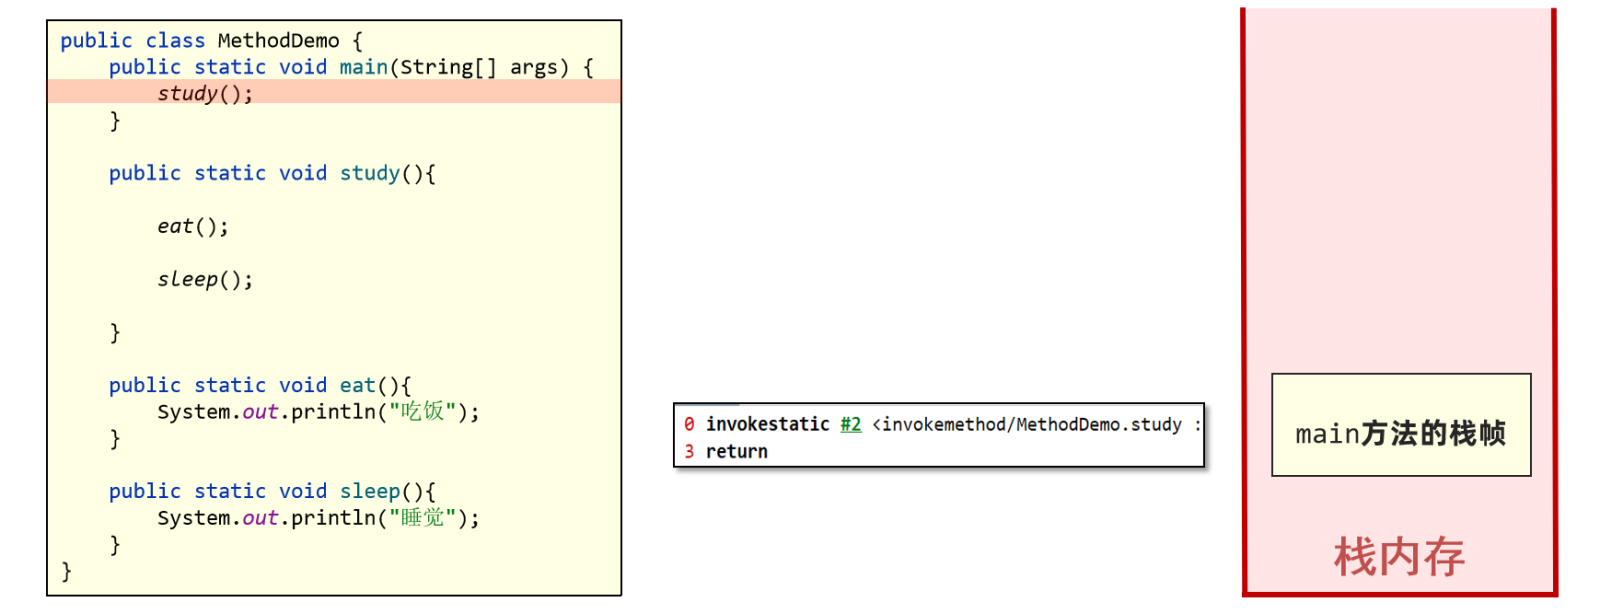The height and width of the screenshot is (614, 1600).
Task: Click the 栈内存 label
Action: (1399, 557)
